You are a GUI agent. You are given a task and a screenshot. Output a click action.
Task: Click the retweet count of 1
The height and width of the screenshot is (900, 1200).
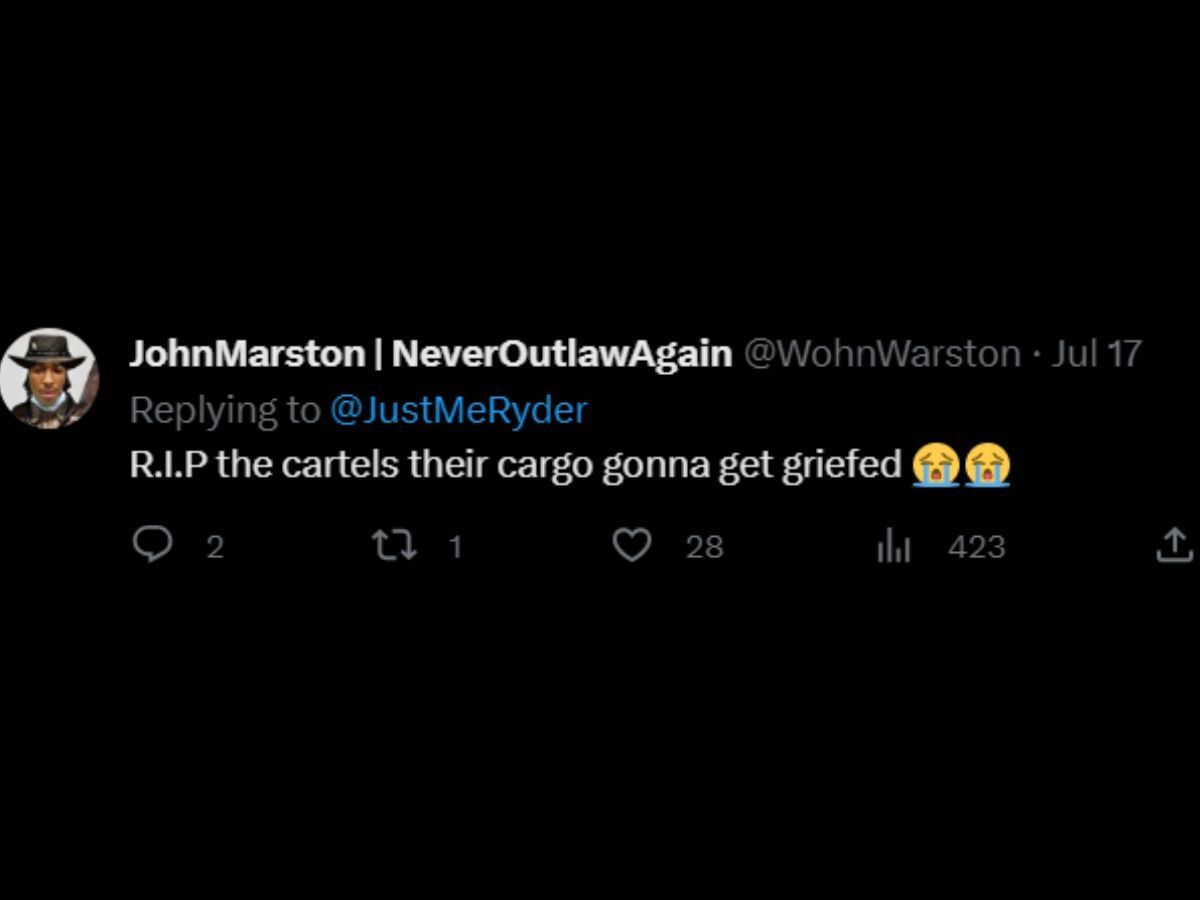455,546
